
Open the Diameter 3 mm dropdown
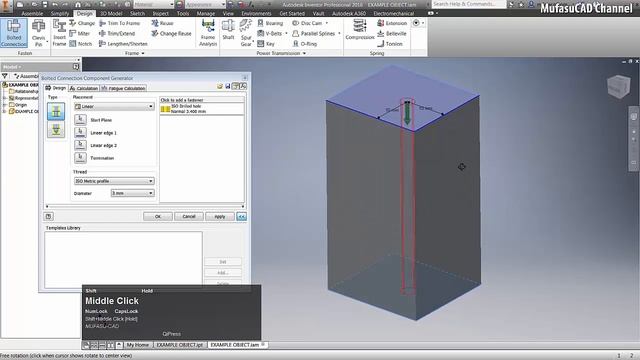tap(133, 193)
